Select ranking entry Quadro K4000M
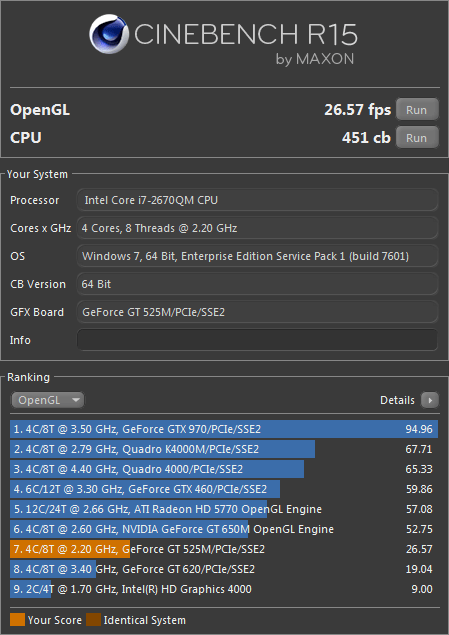 tap(224, 449)
